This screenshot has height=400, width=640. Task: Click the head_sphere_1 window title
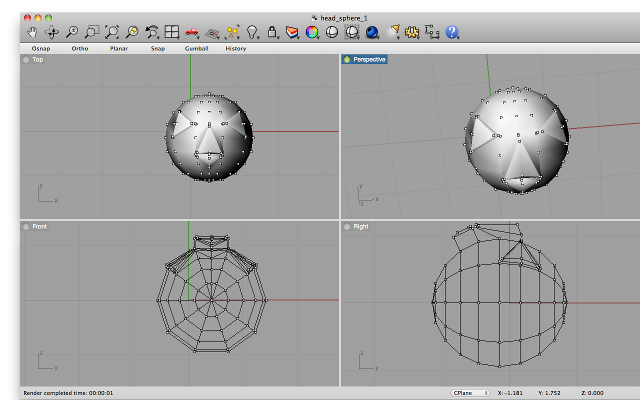click(x=343, y=18)
